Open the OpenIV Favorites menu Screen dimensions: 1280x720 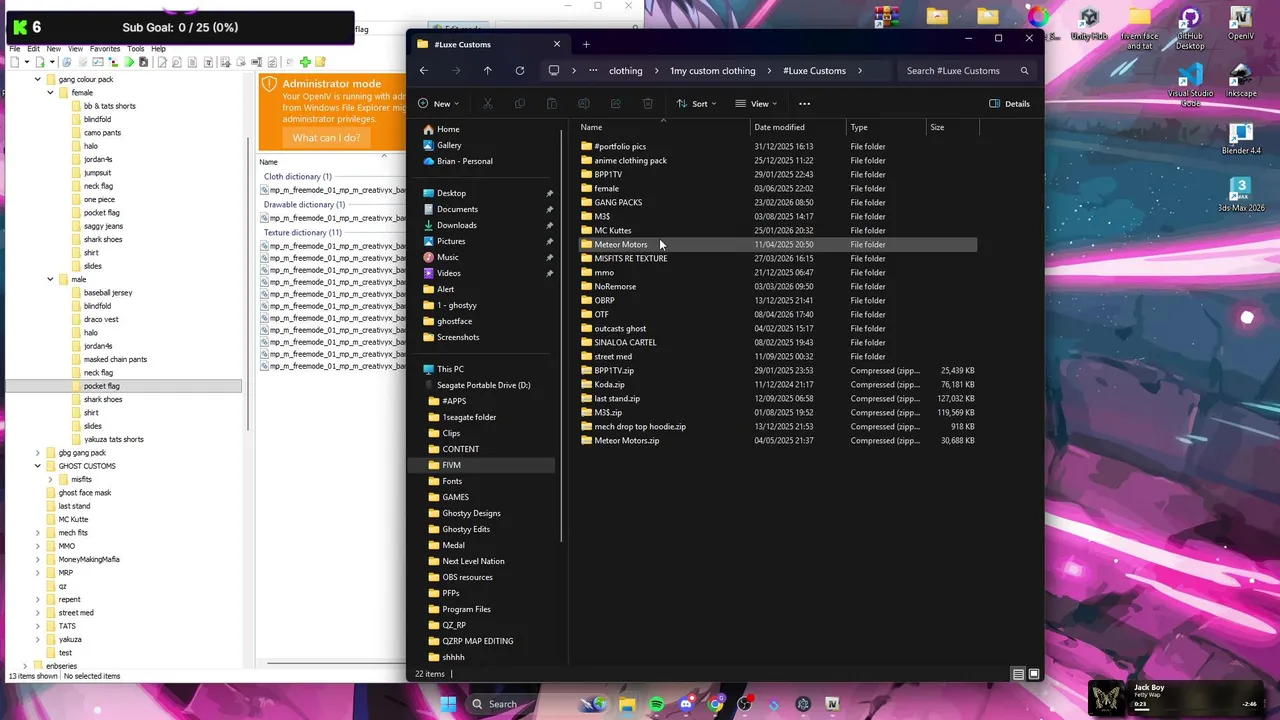(105, 48)
